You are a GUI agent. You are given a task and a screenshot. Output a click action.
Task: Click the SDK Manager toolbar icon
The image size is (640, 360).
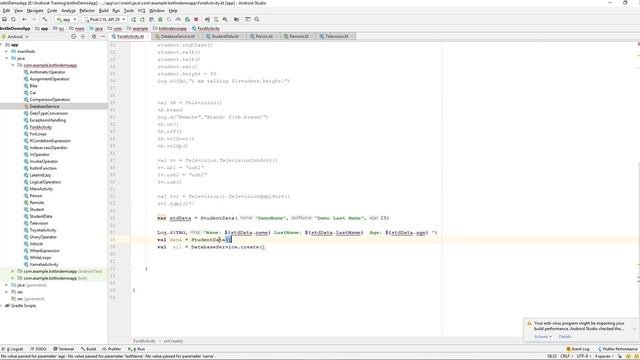coord(225,19)
